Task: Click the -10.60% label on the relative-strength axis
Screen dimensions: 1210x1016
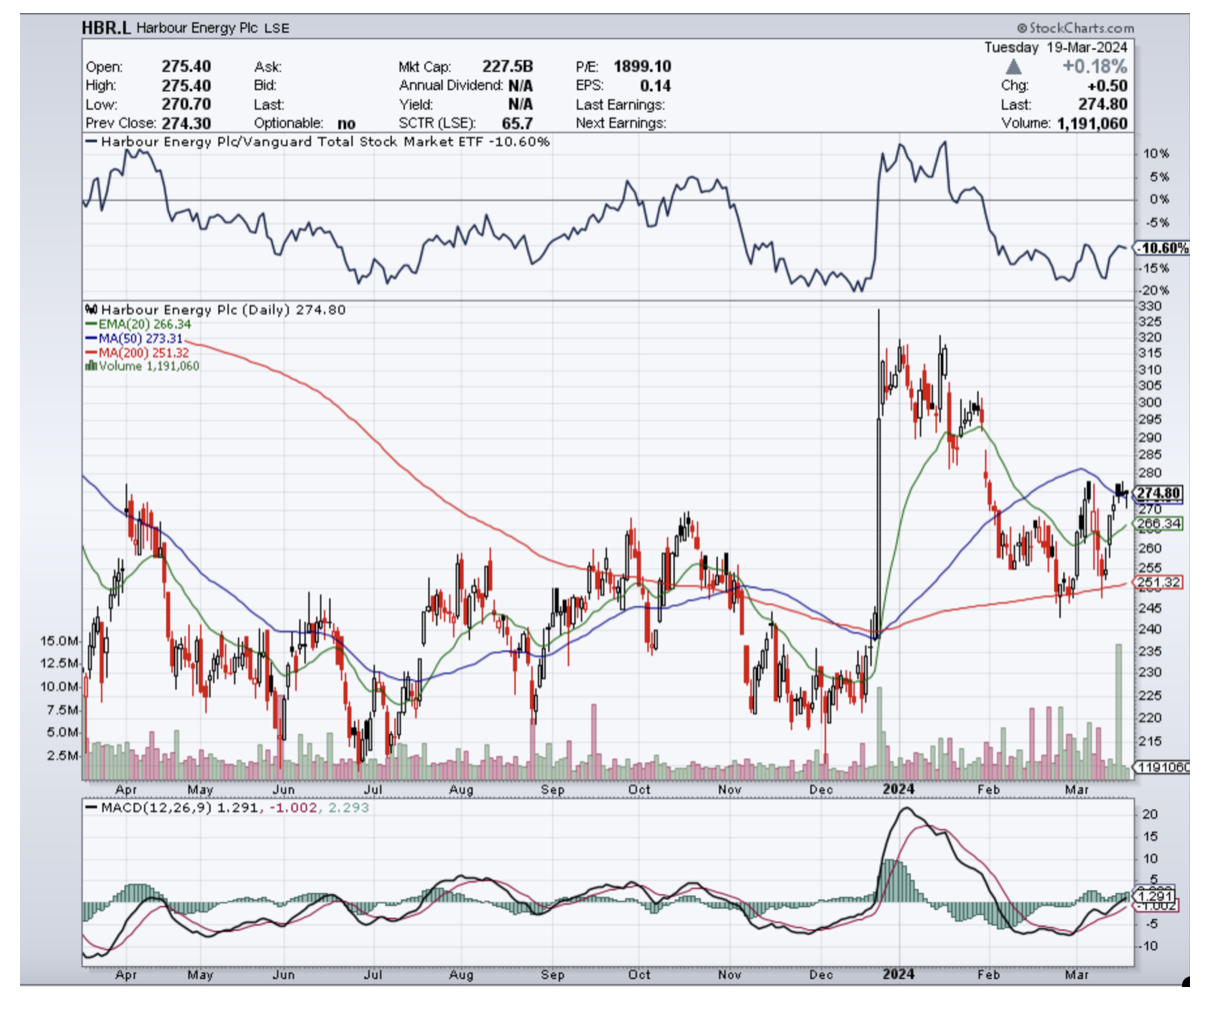Action: 1164,248
